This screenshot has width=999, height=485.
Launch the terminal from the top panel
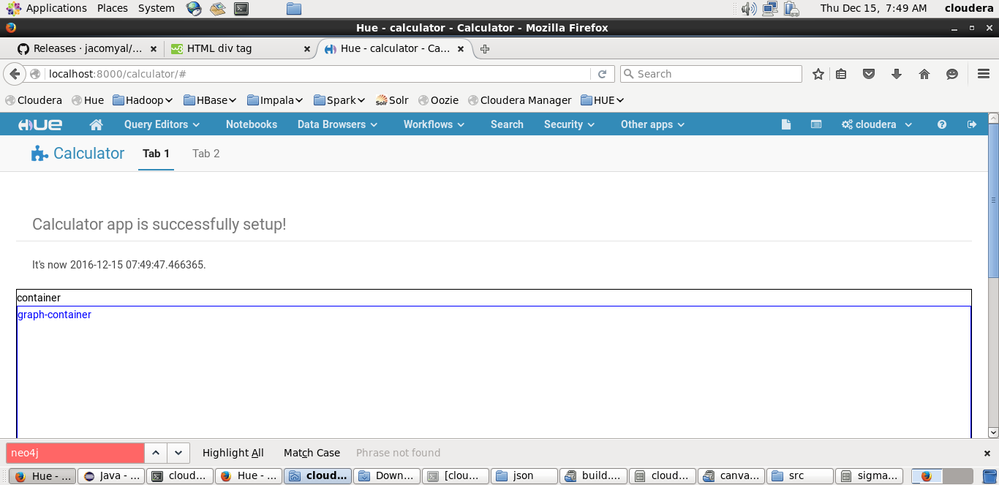pos(241,8)
